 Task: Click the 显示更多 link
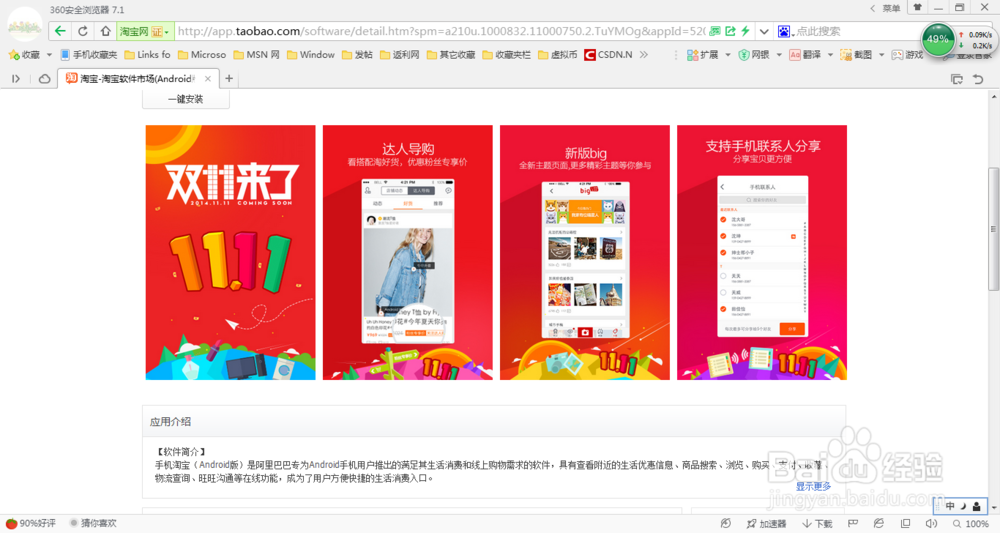click(x=813, y=486)
